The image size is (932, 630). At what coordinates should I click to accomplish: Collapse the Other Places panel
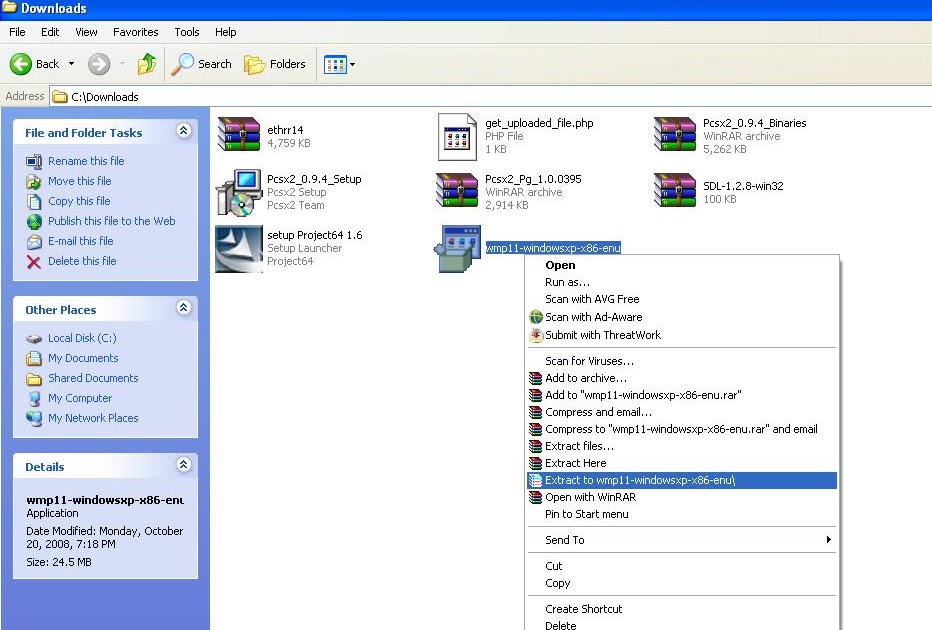click(x=184, y=308)
